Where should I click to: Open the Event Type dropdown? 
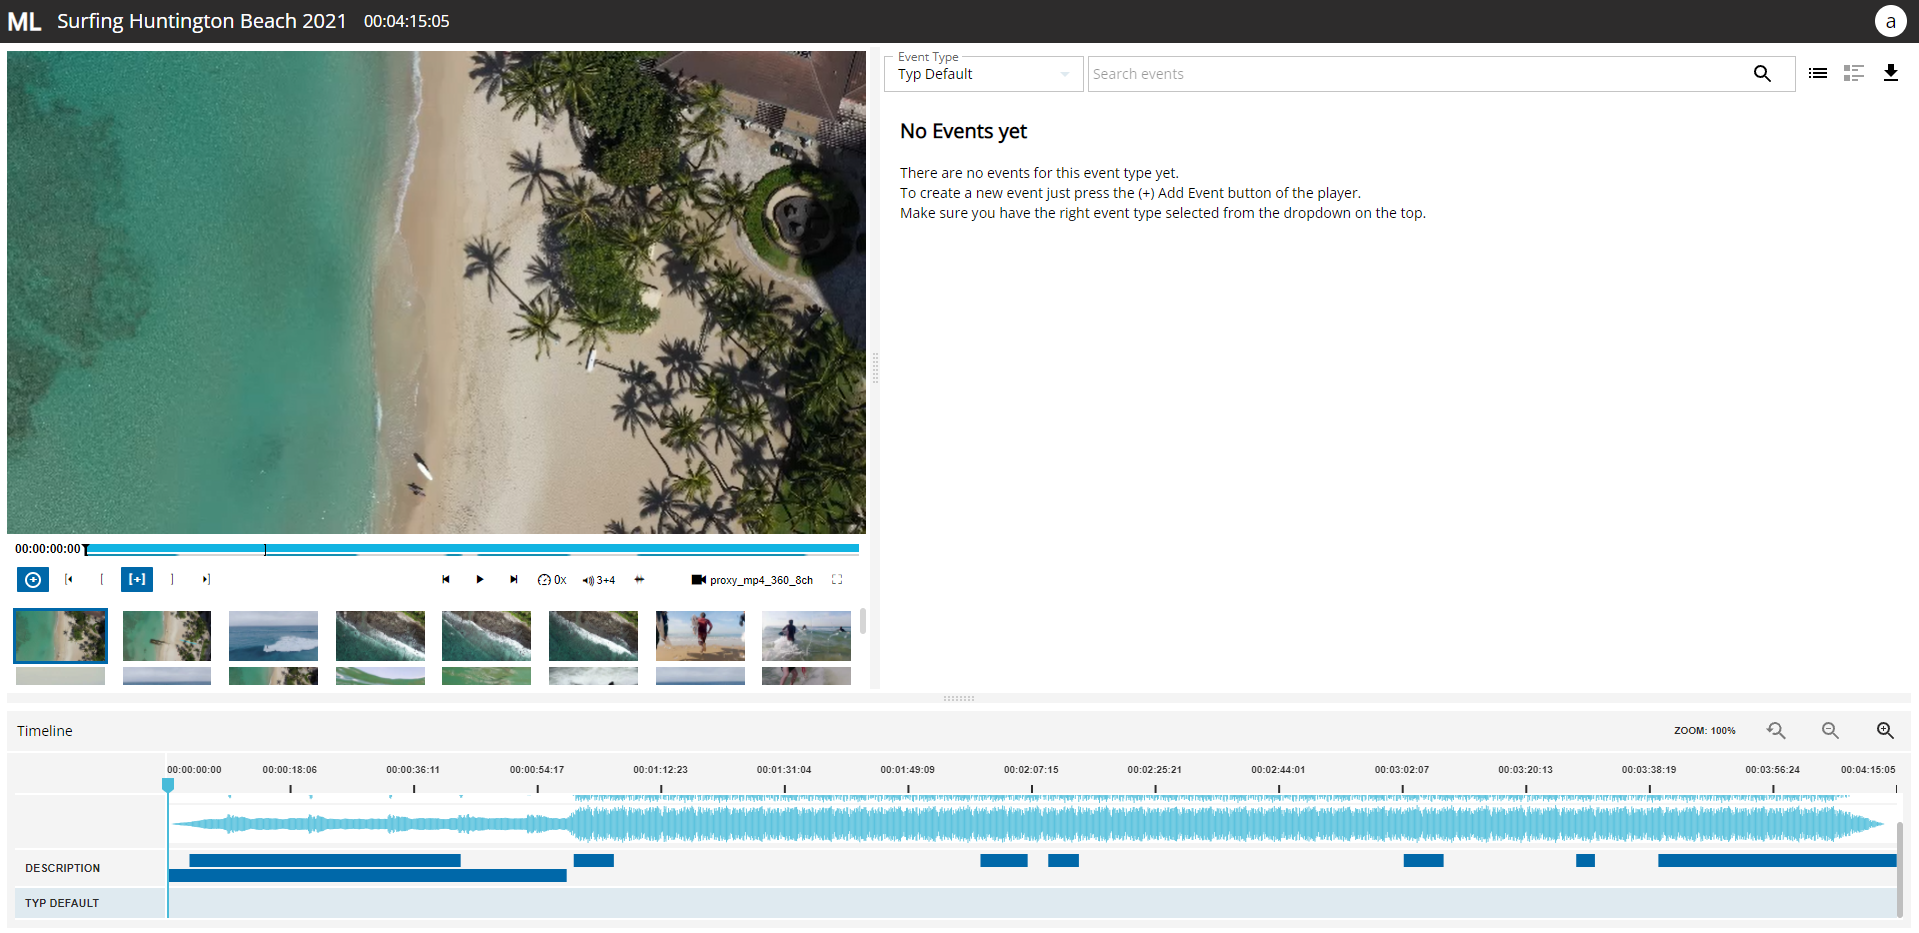(x=983, y=74)
